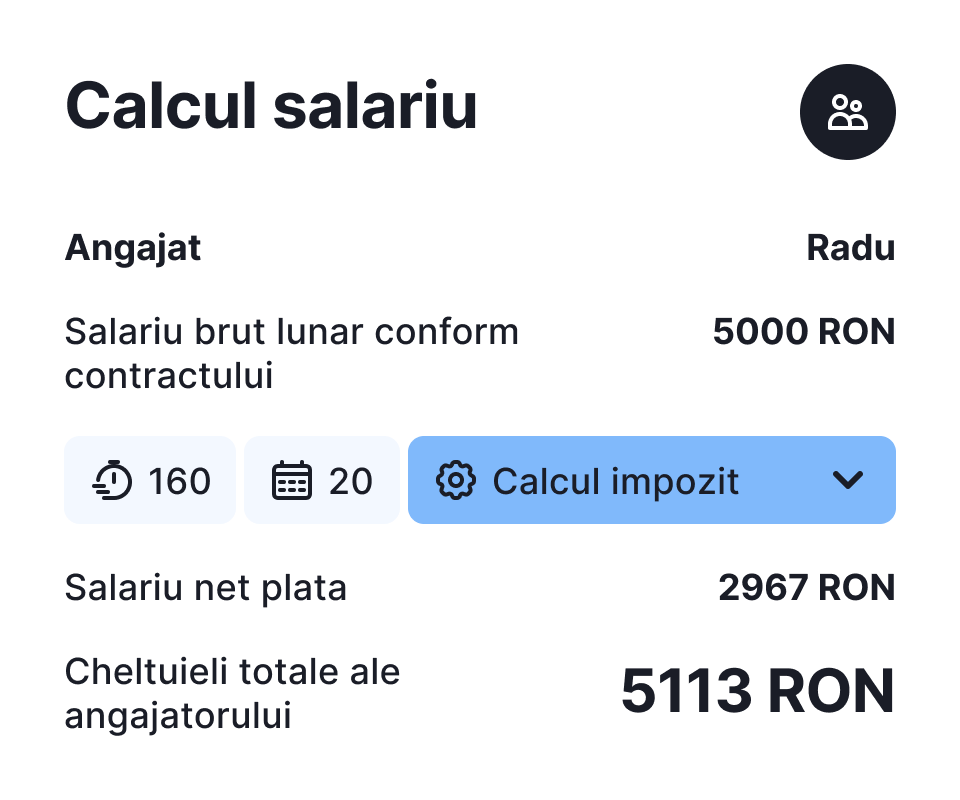Open the employees icon button
This screenshot has height=800, width=960.
tap(847, 112)
